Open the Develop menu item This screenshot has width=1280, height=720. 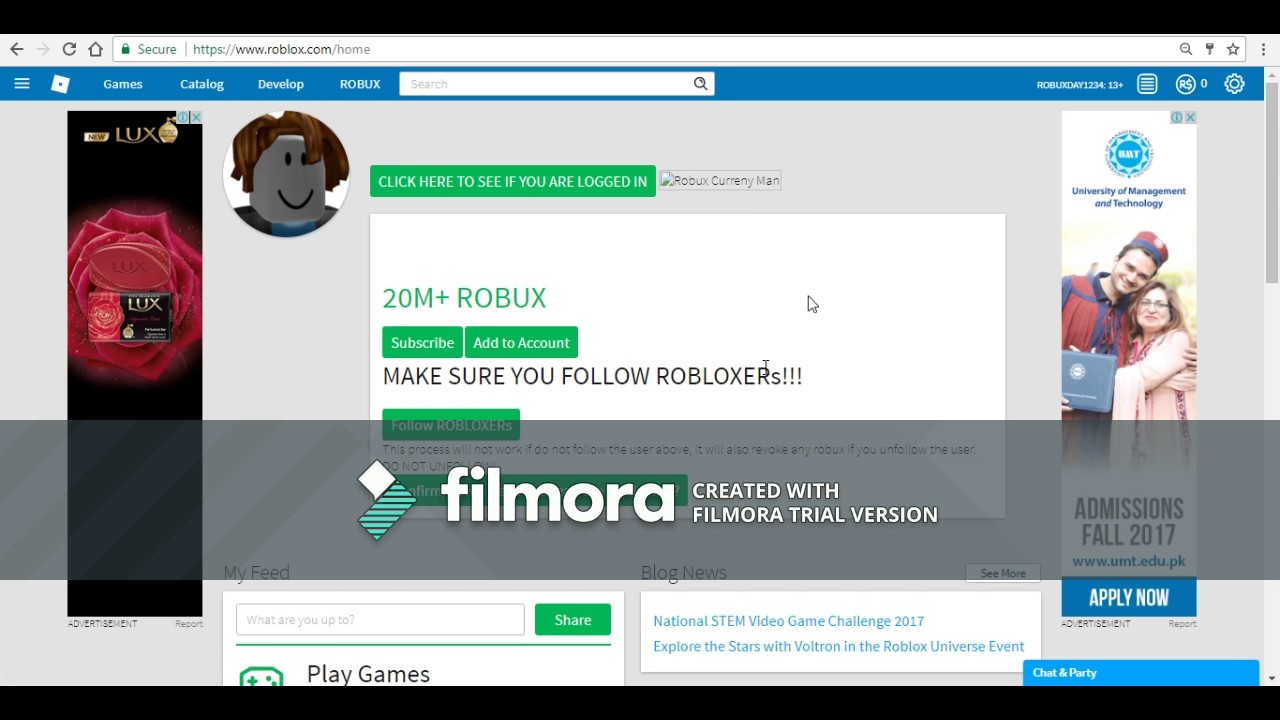click(281, 84)
